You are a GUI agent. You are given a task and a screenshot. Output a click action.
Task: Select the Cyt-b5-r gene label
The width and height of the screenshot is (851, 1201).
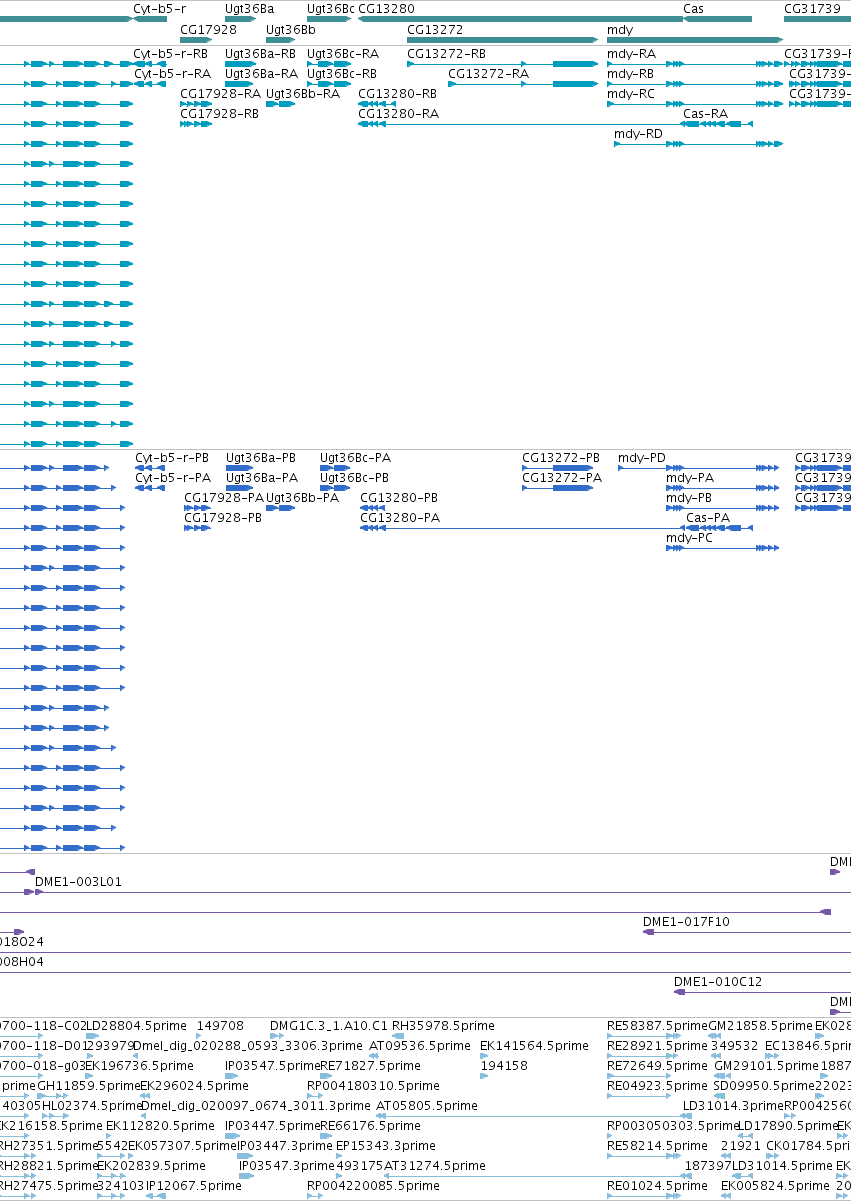160,8
